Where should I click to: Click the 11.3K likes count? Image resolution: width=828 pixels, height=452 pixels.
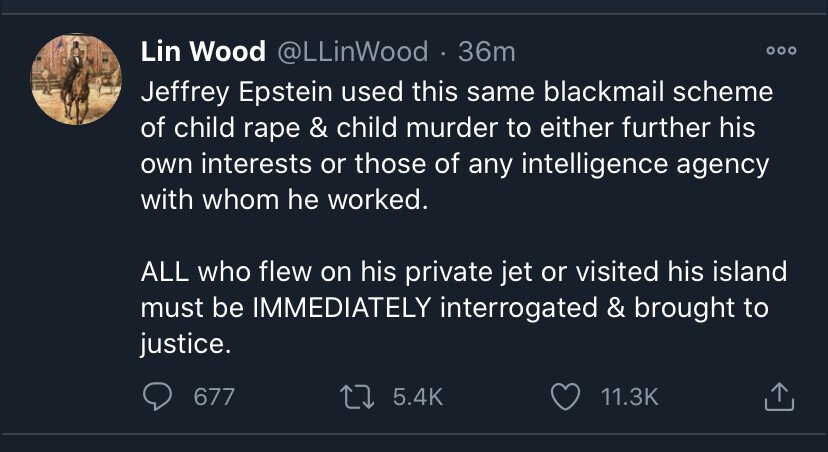click(x=630, y=397)
